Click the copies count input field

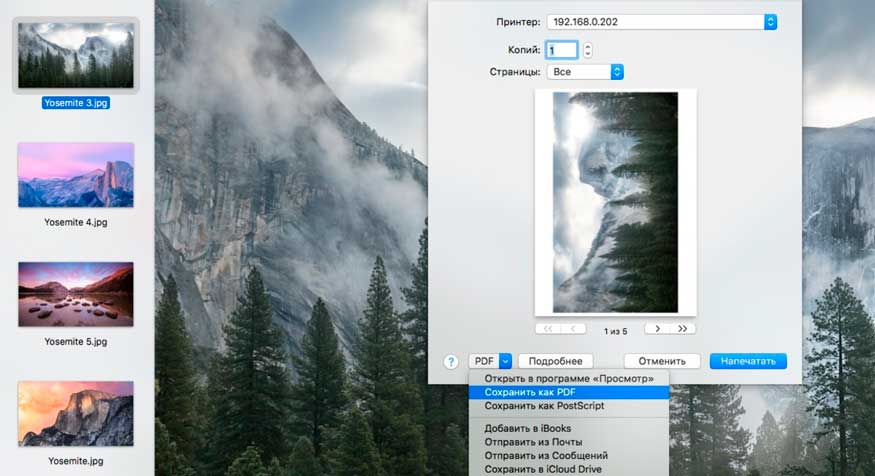561,50
